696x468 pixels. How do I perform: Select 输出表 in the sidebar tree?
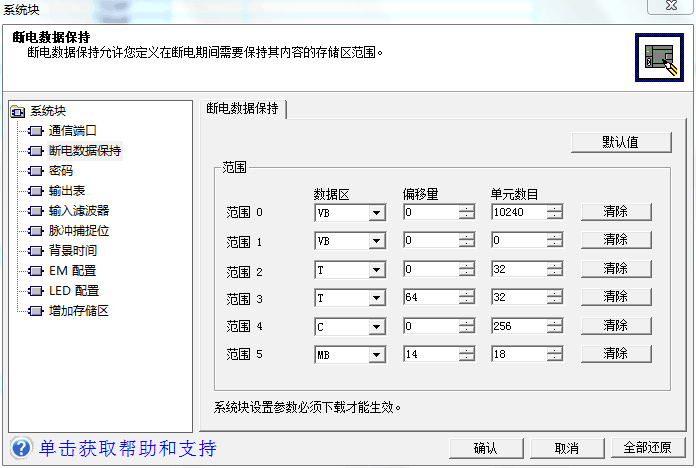click(x=66, y=191)
